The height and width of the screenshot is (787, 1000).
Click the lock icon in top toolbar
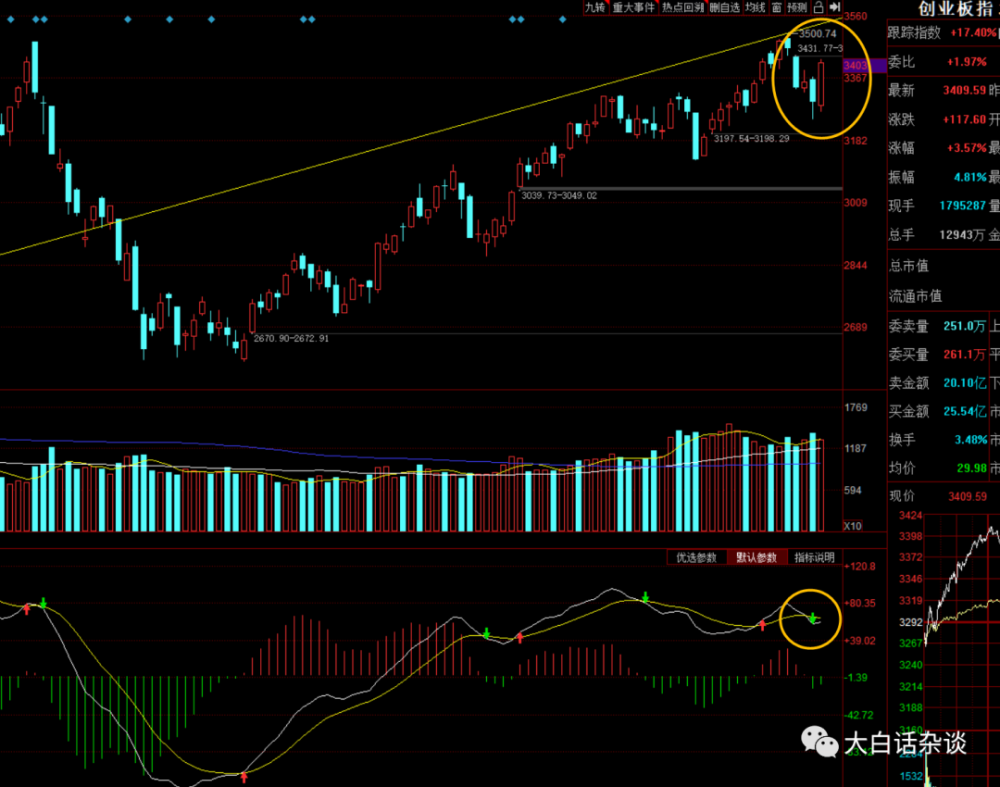817,7
